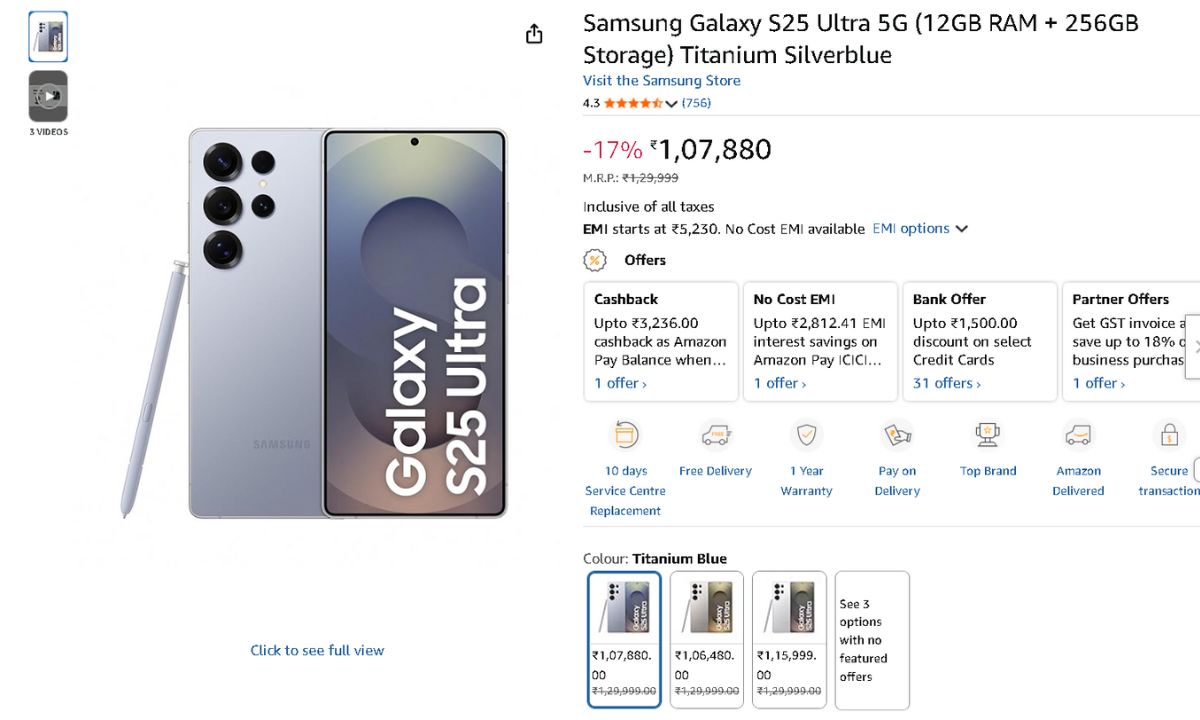Choose the ₹1,15,999 colour variant
The height and width of the screenshot is (720, 1200).
(x=789, y=639)
